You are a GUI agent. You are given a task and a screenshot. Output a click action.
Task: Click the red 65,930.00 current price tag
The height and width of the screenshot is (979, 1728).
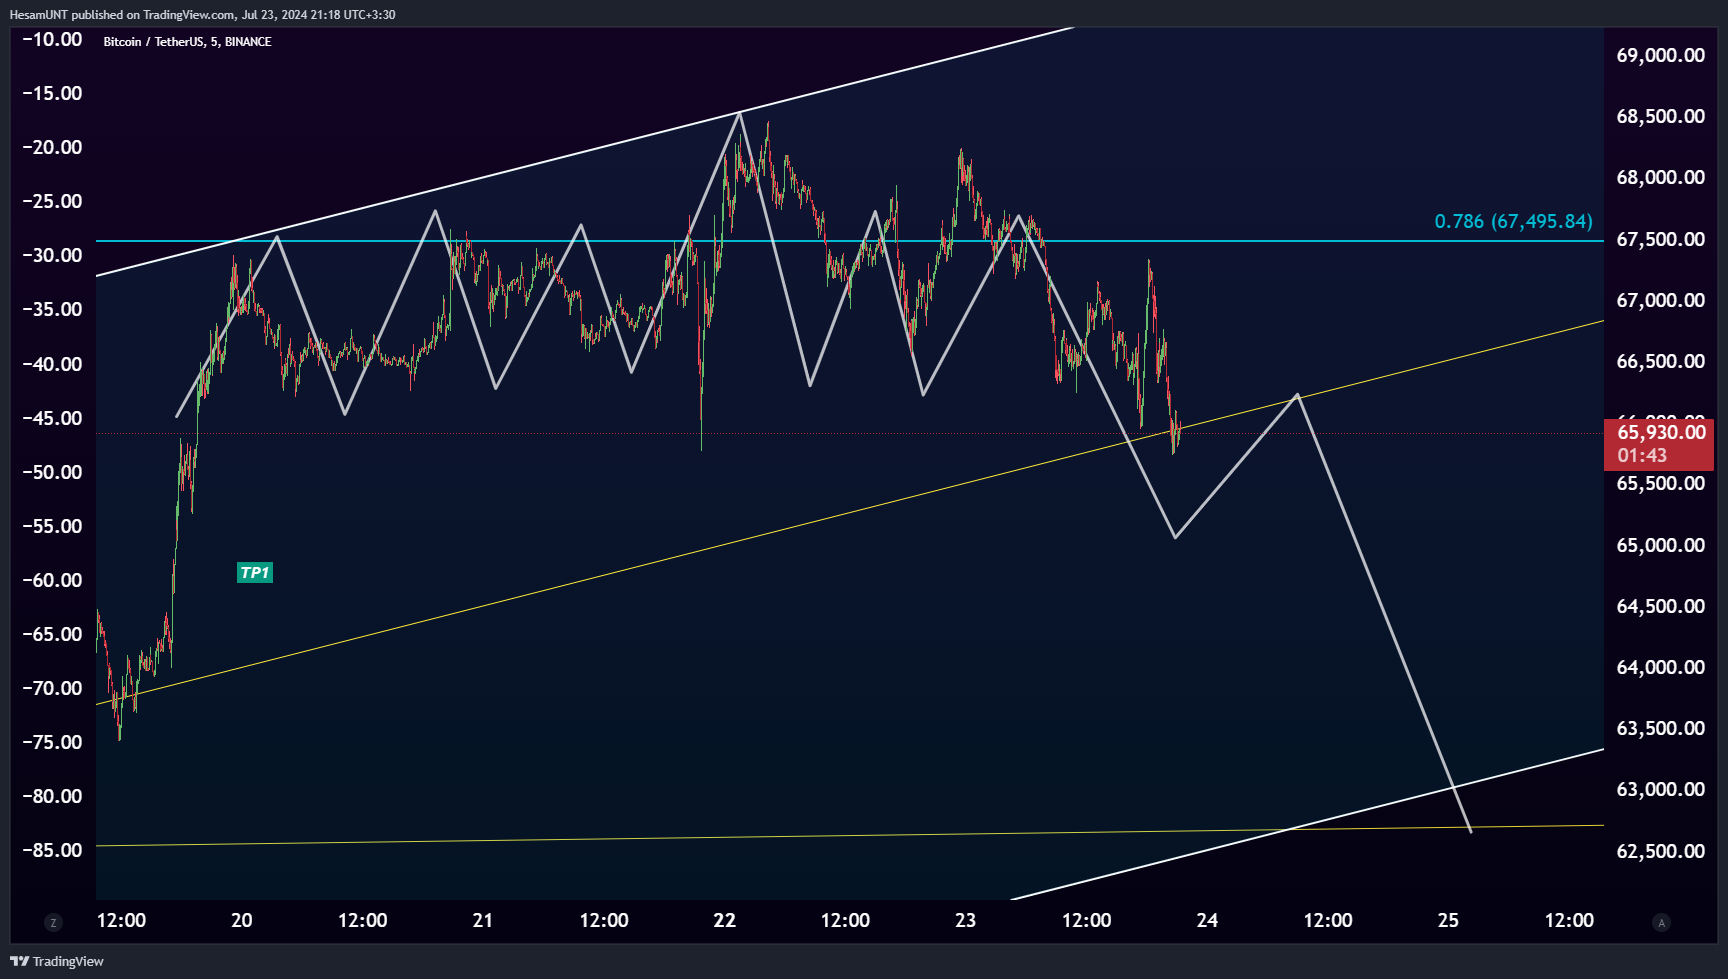click(1661, 432)
